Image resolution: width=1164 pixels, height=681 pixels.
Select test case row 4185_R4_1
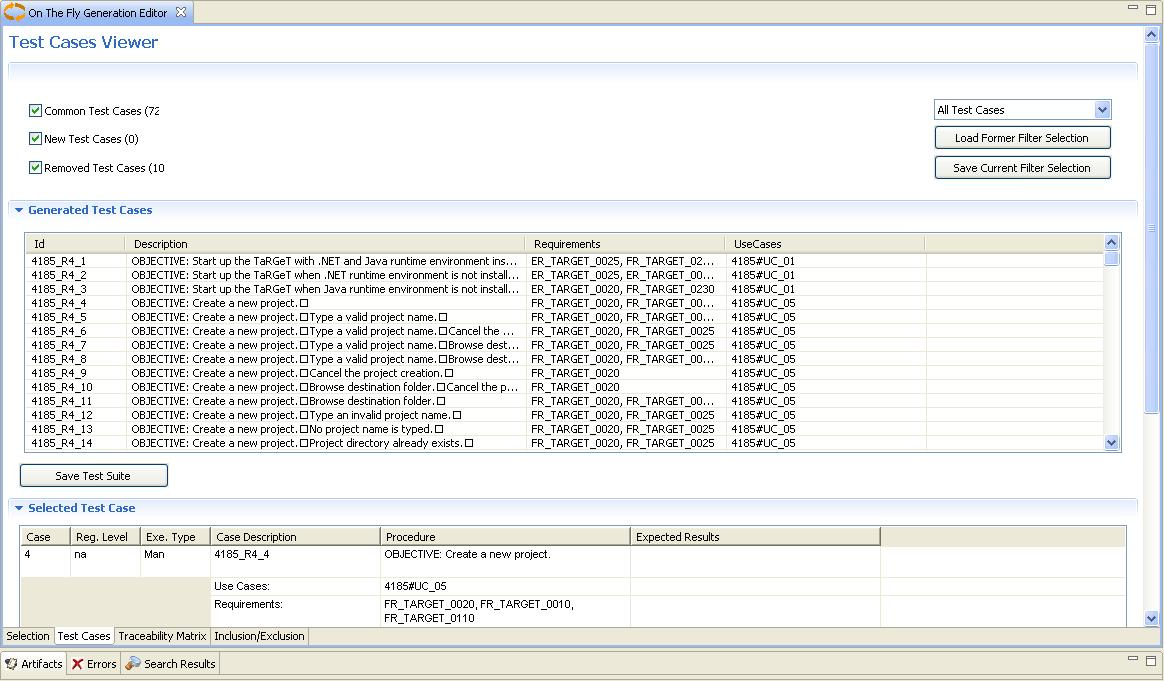564,261
